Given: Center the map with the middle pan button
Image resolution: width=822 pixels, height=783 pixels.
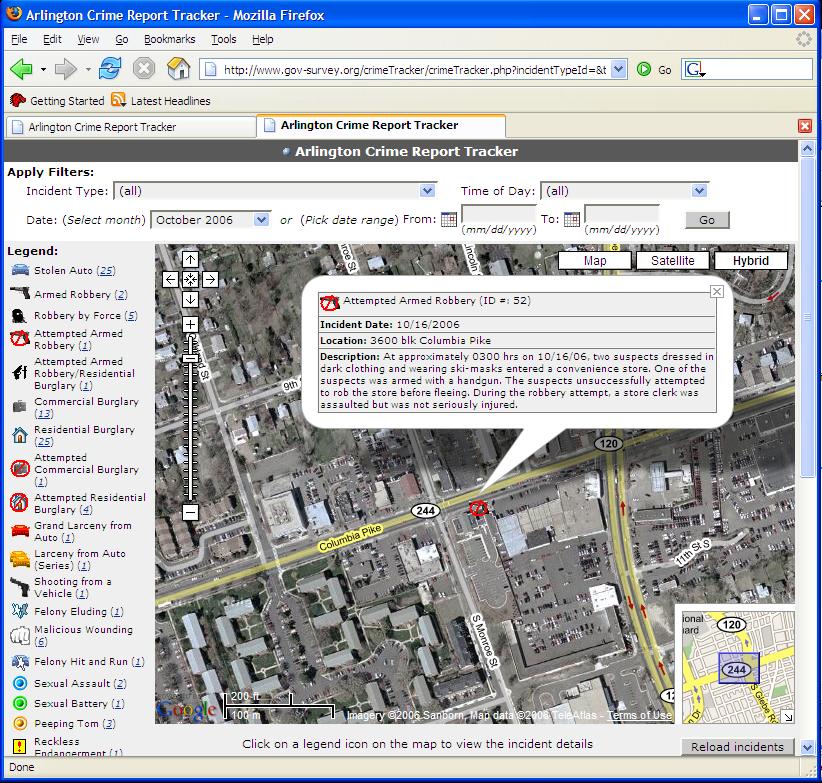Looking at the screenshot, I should click(x=190, y=279).
